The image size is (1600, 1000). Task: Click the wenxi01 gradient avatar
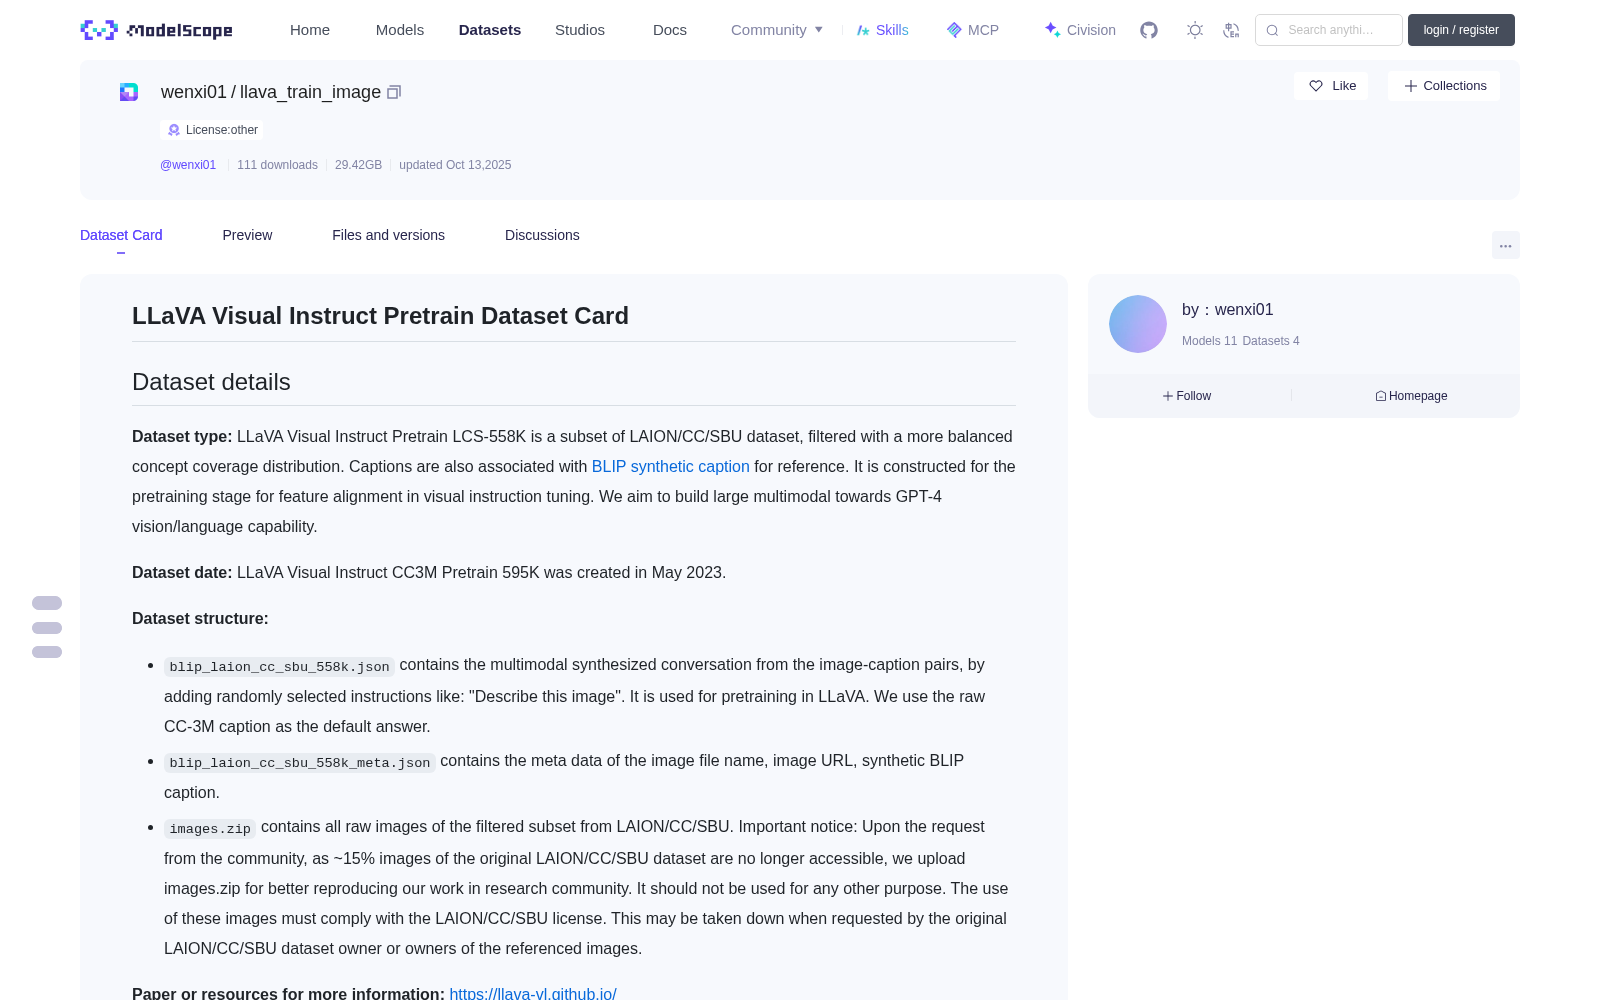1138,324
